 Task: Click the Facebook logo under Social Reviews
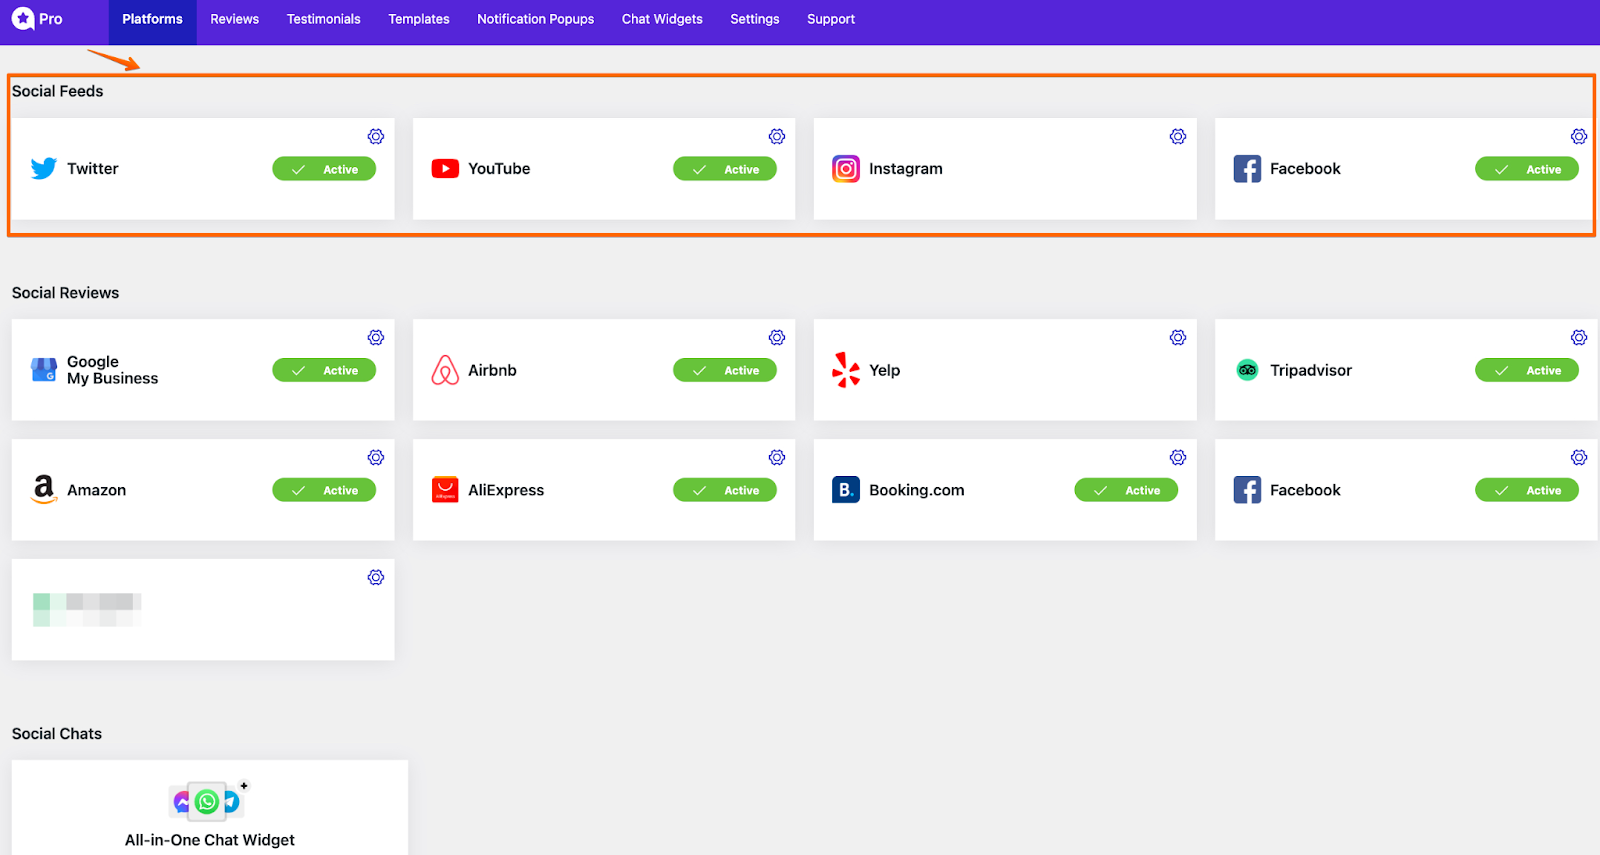pos(1247,490)
